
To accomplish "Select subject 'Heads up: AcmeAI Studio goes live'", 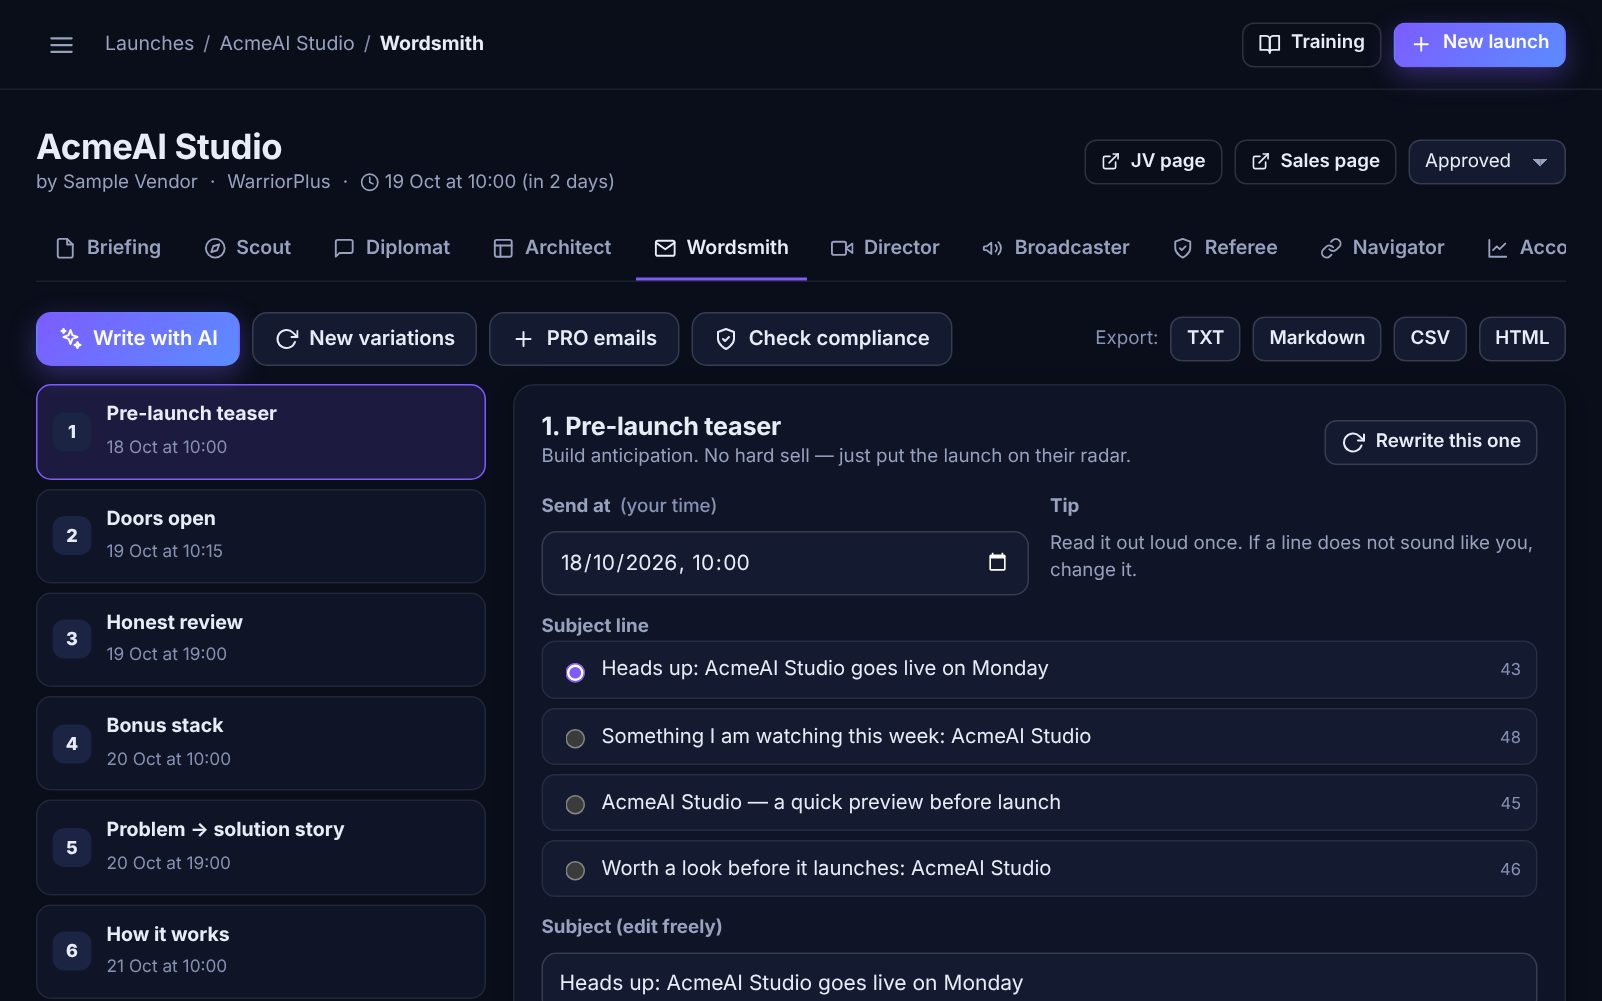I will pos(1038,669).
